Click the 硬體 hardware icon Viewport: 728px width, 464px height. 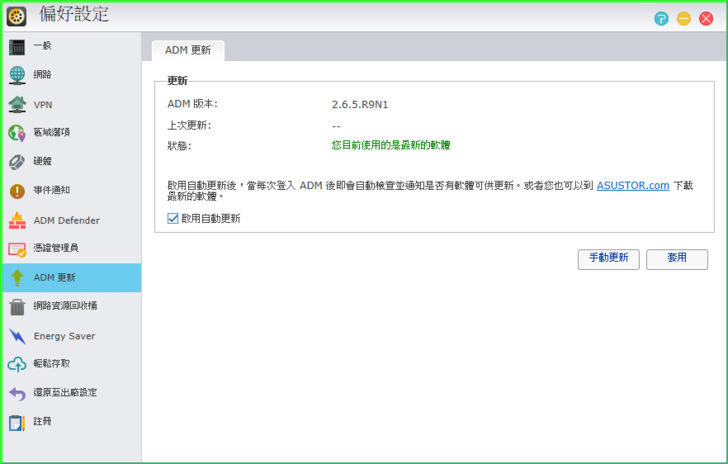[17, 162]
